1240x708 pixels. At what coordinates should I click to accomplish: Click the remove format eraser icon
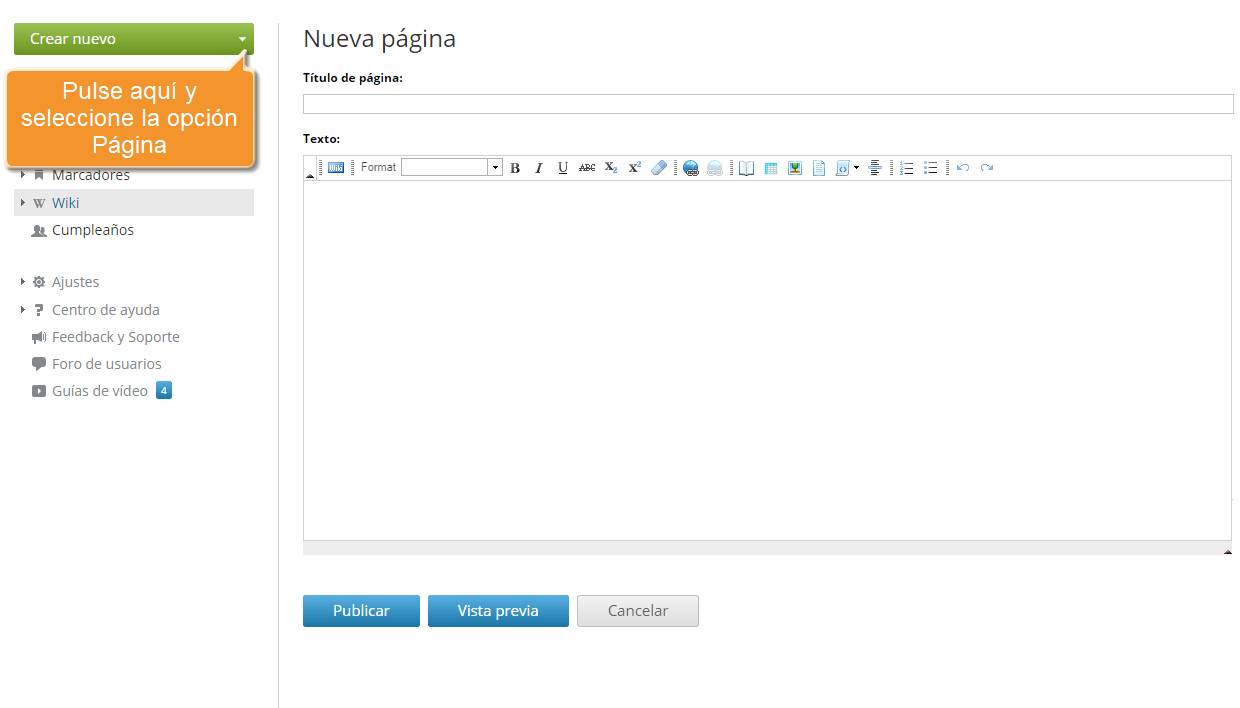pyautogui.click(x=659, y=168)
